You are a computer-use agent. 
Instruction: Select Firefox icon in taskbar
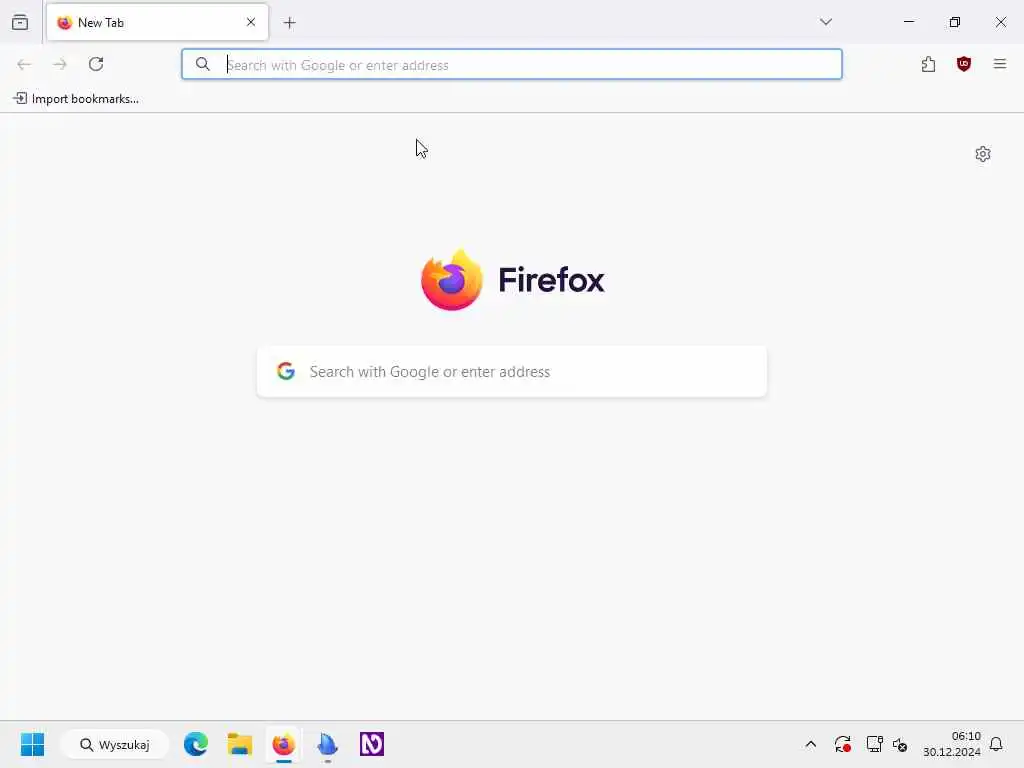pos(283,744)
